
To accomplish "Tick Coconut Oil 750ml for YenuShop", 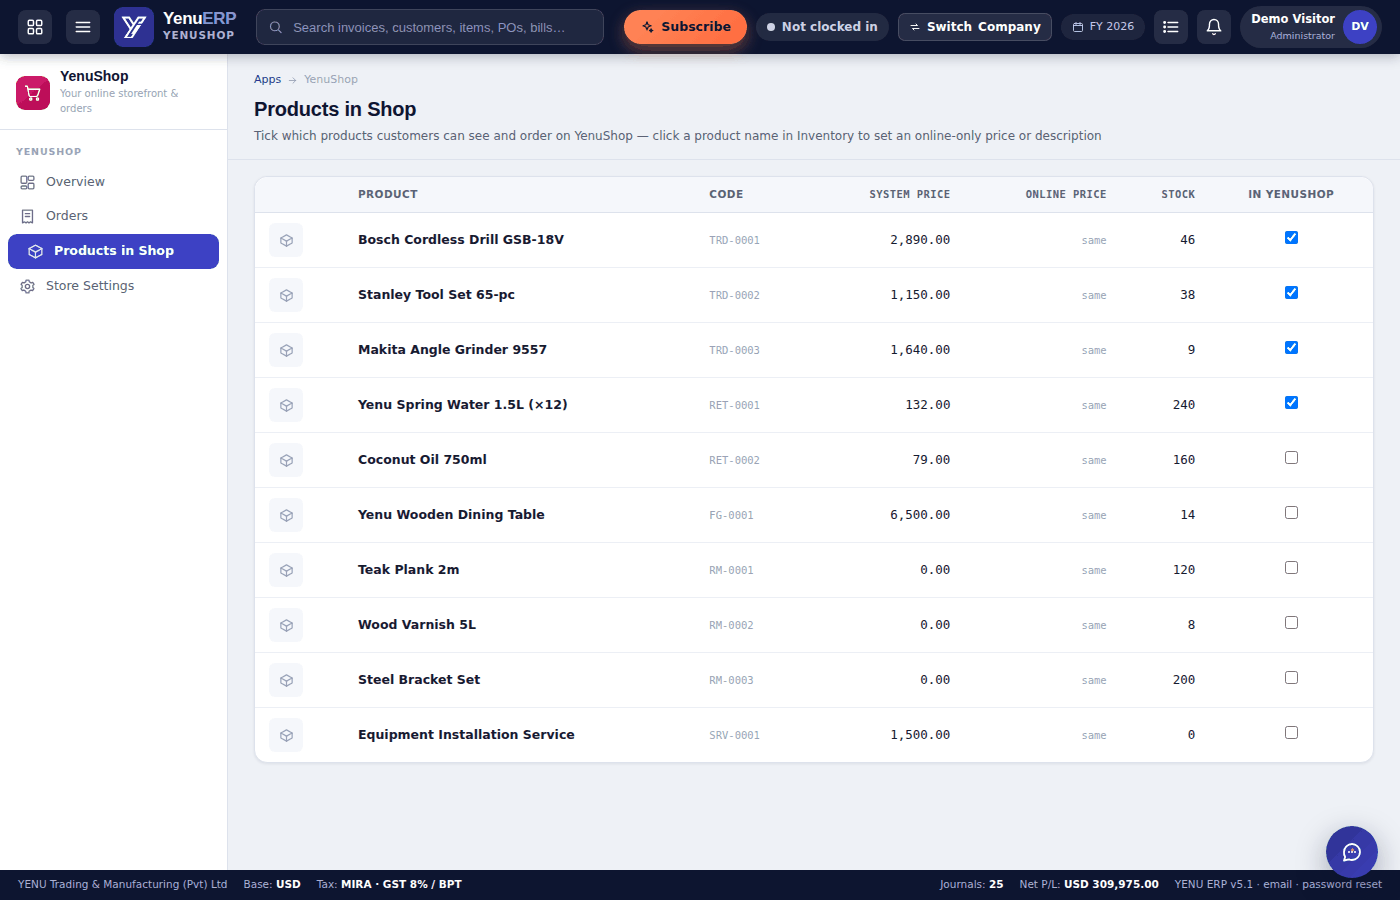I will (1291, 458).
